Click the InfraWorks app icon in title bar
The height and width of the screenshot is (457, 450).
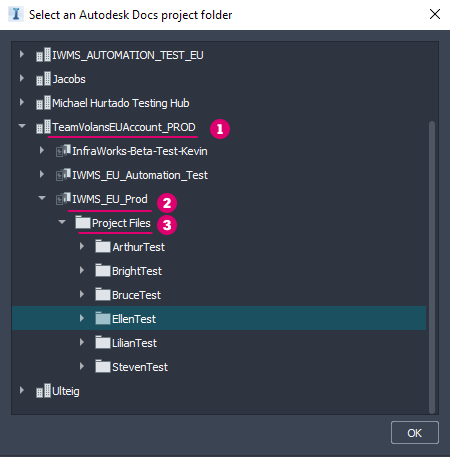pos(16,14)
